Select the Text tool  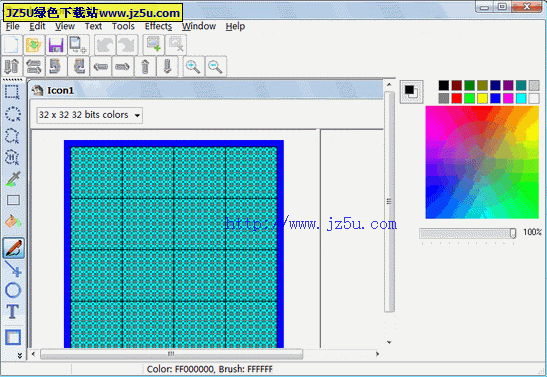pos(13,311)
